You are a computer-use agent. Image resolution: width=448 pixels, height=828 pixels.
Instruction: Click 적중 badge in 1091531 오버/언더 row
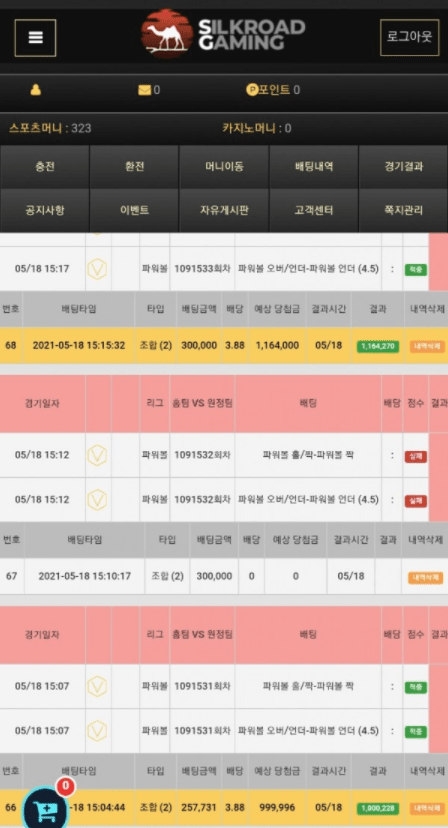pyautogui.click(x=416, y=731)
